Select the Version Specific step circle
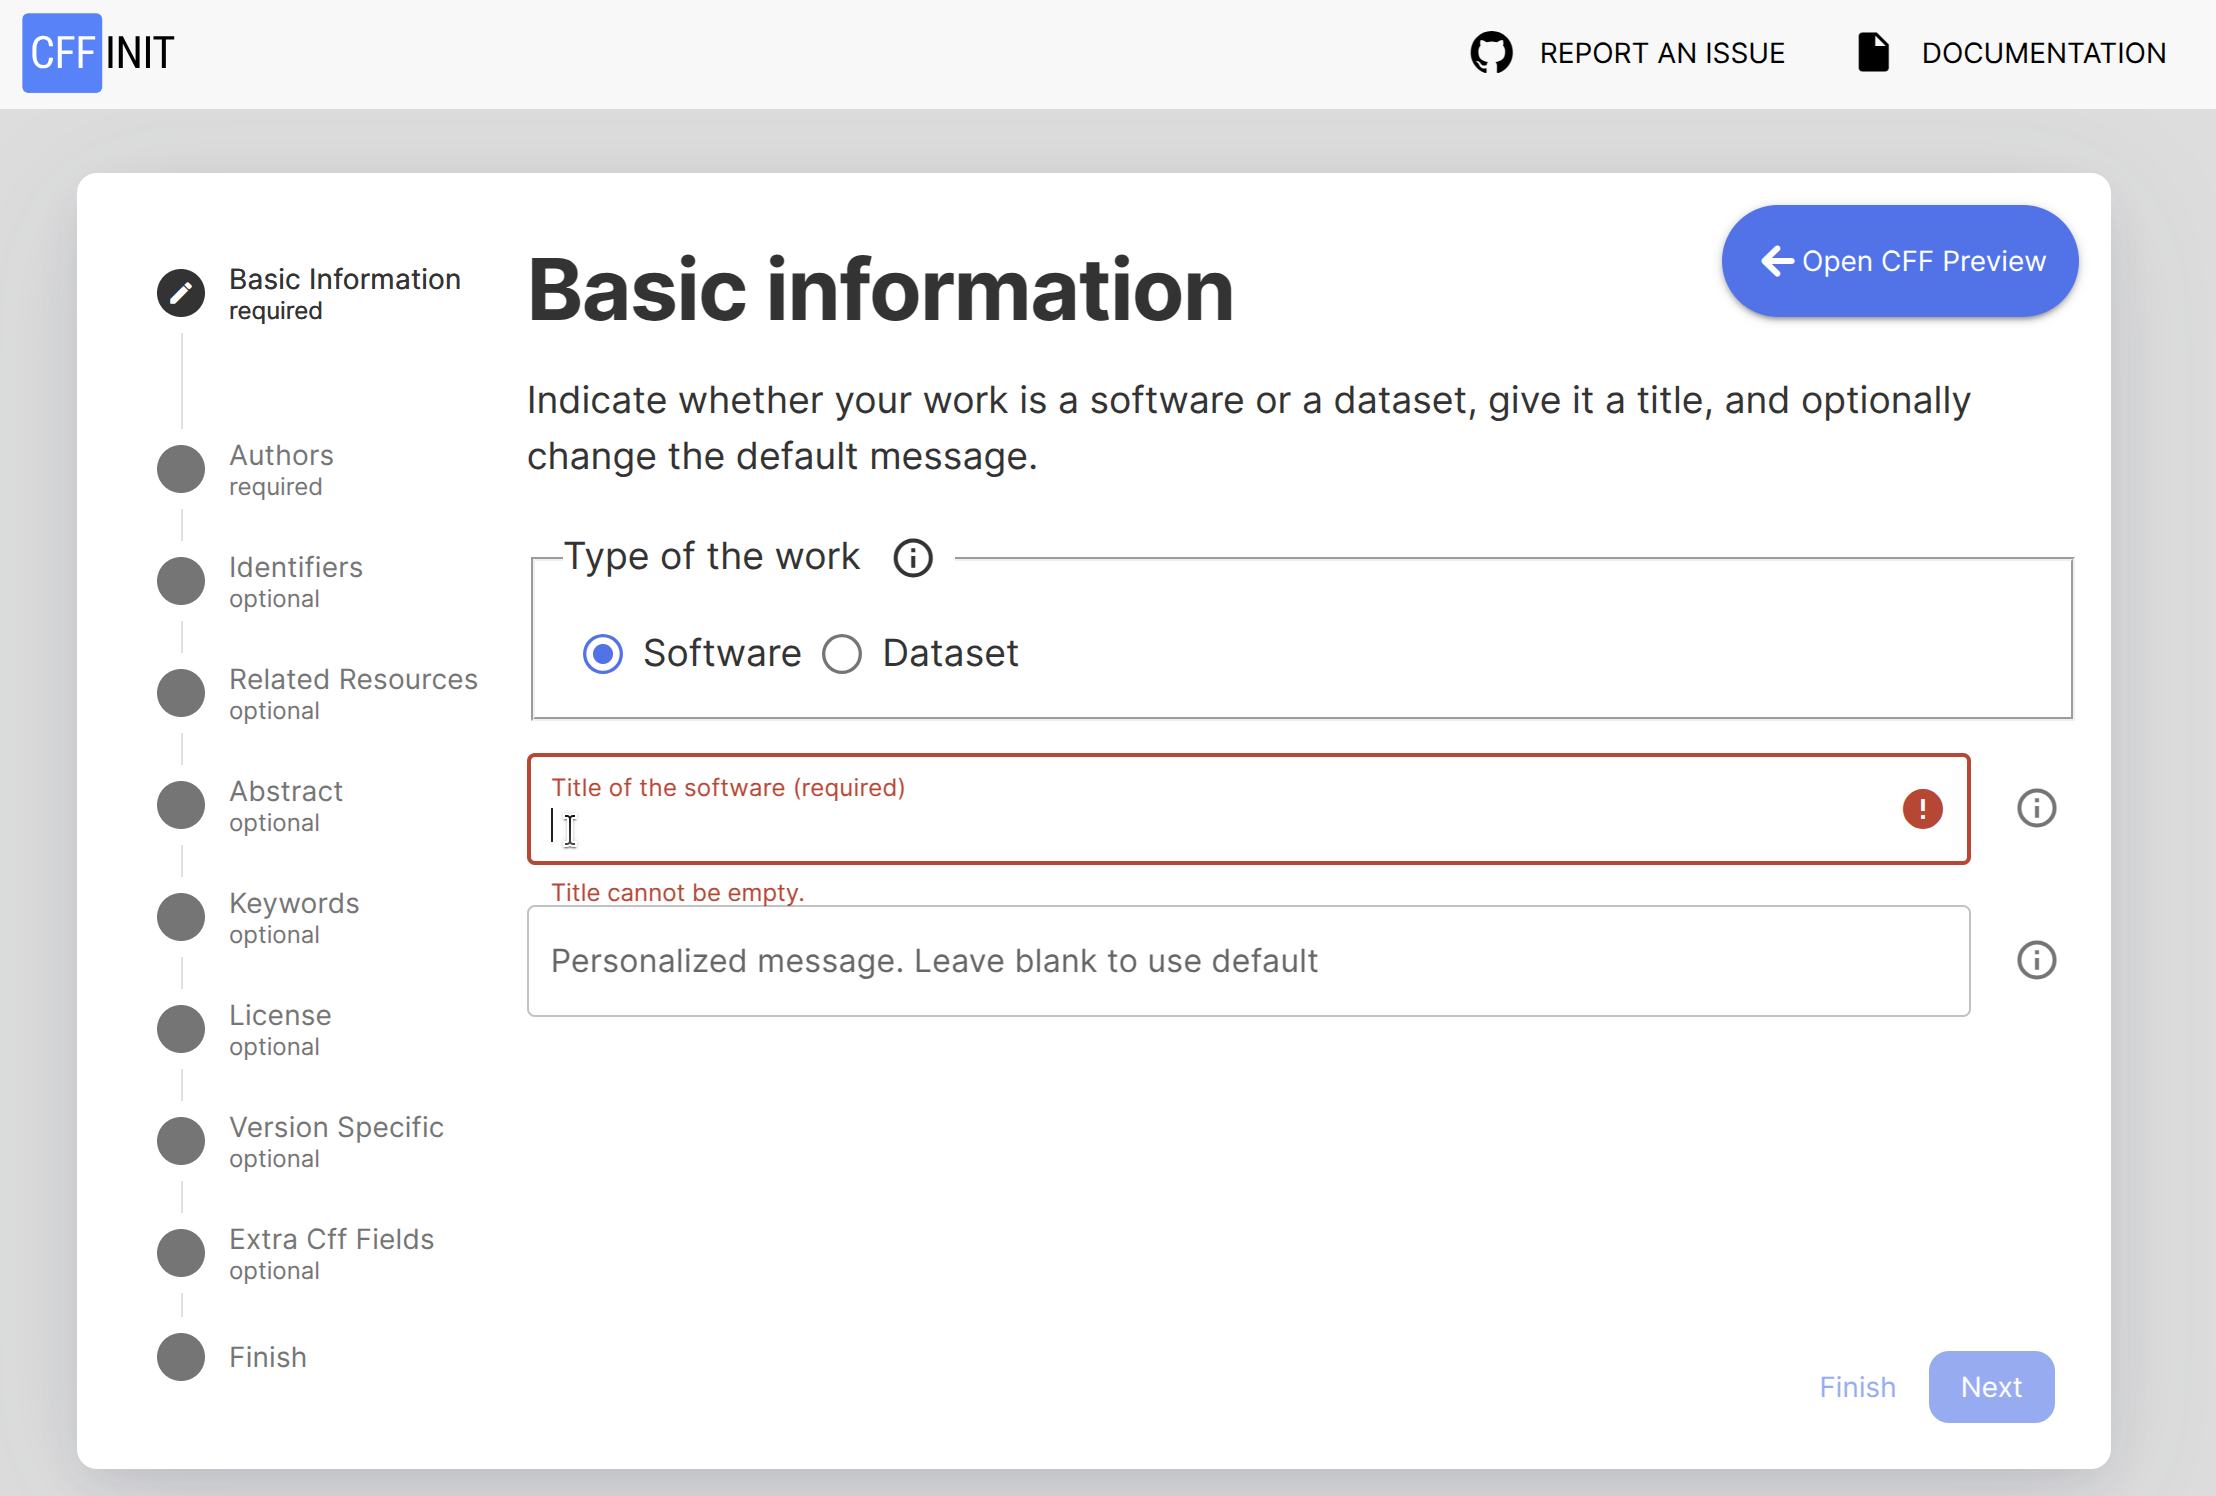Screen dimensions: 2216x1496 (x=181, y=1141)
